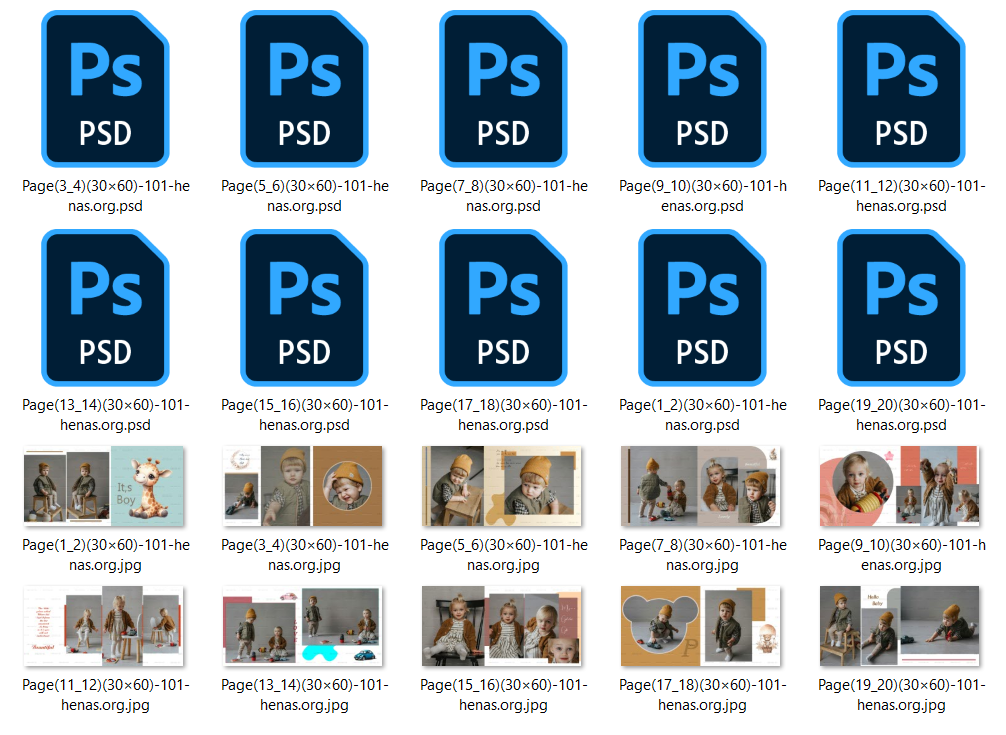Click filename Page(9_10)(30×60)-101-henas.org.psd
Viewport: 1006px width, 735px height.
[703, 196]
